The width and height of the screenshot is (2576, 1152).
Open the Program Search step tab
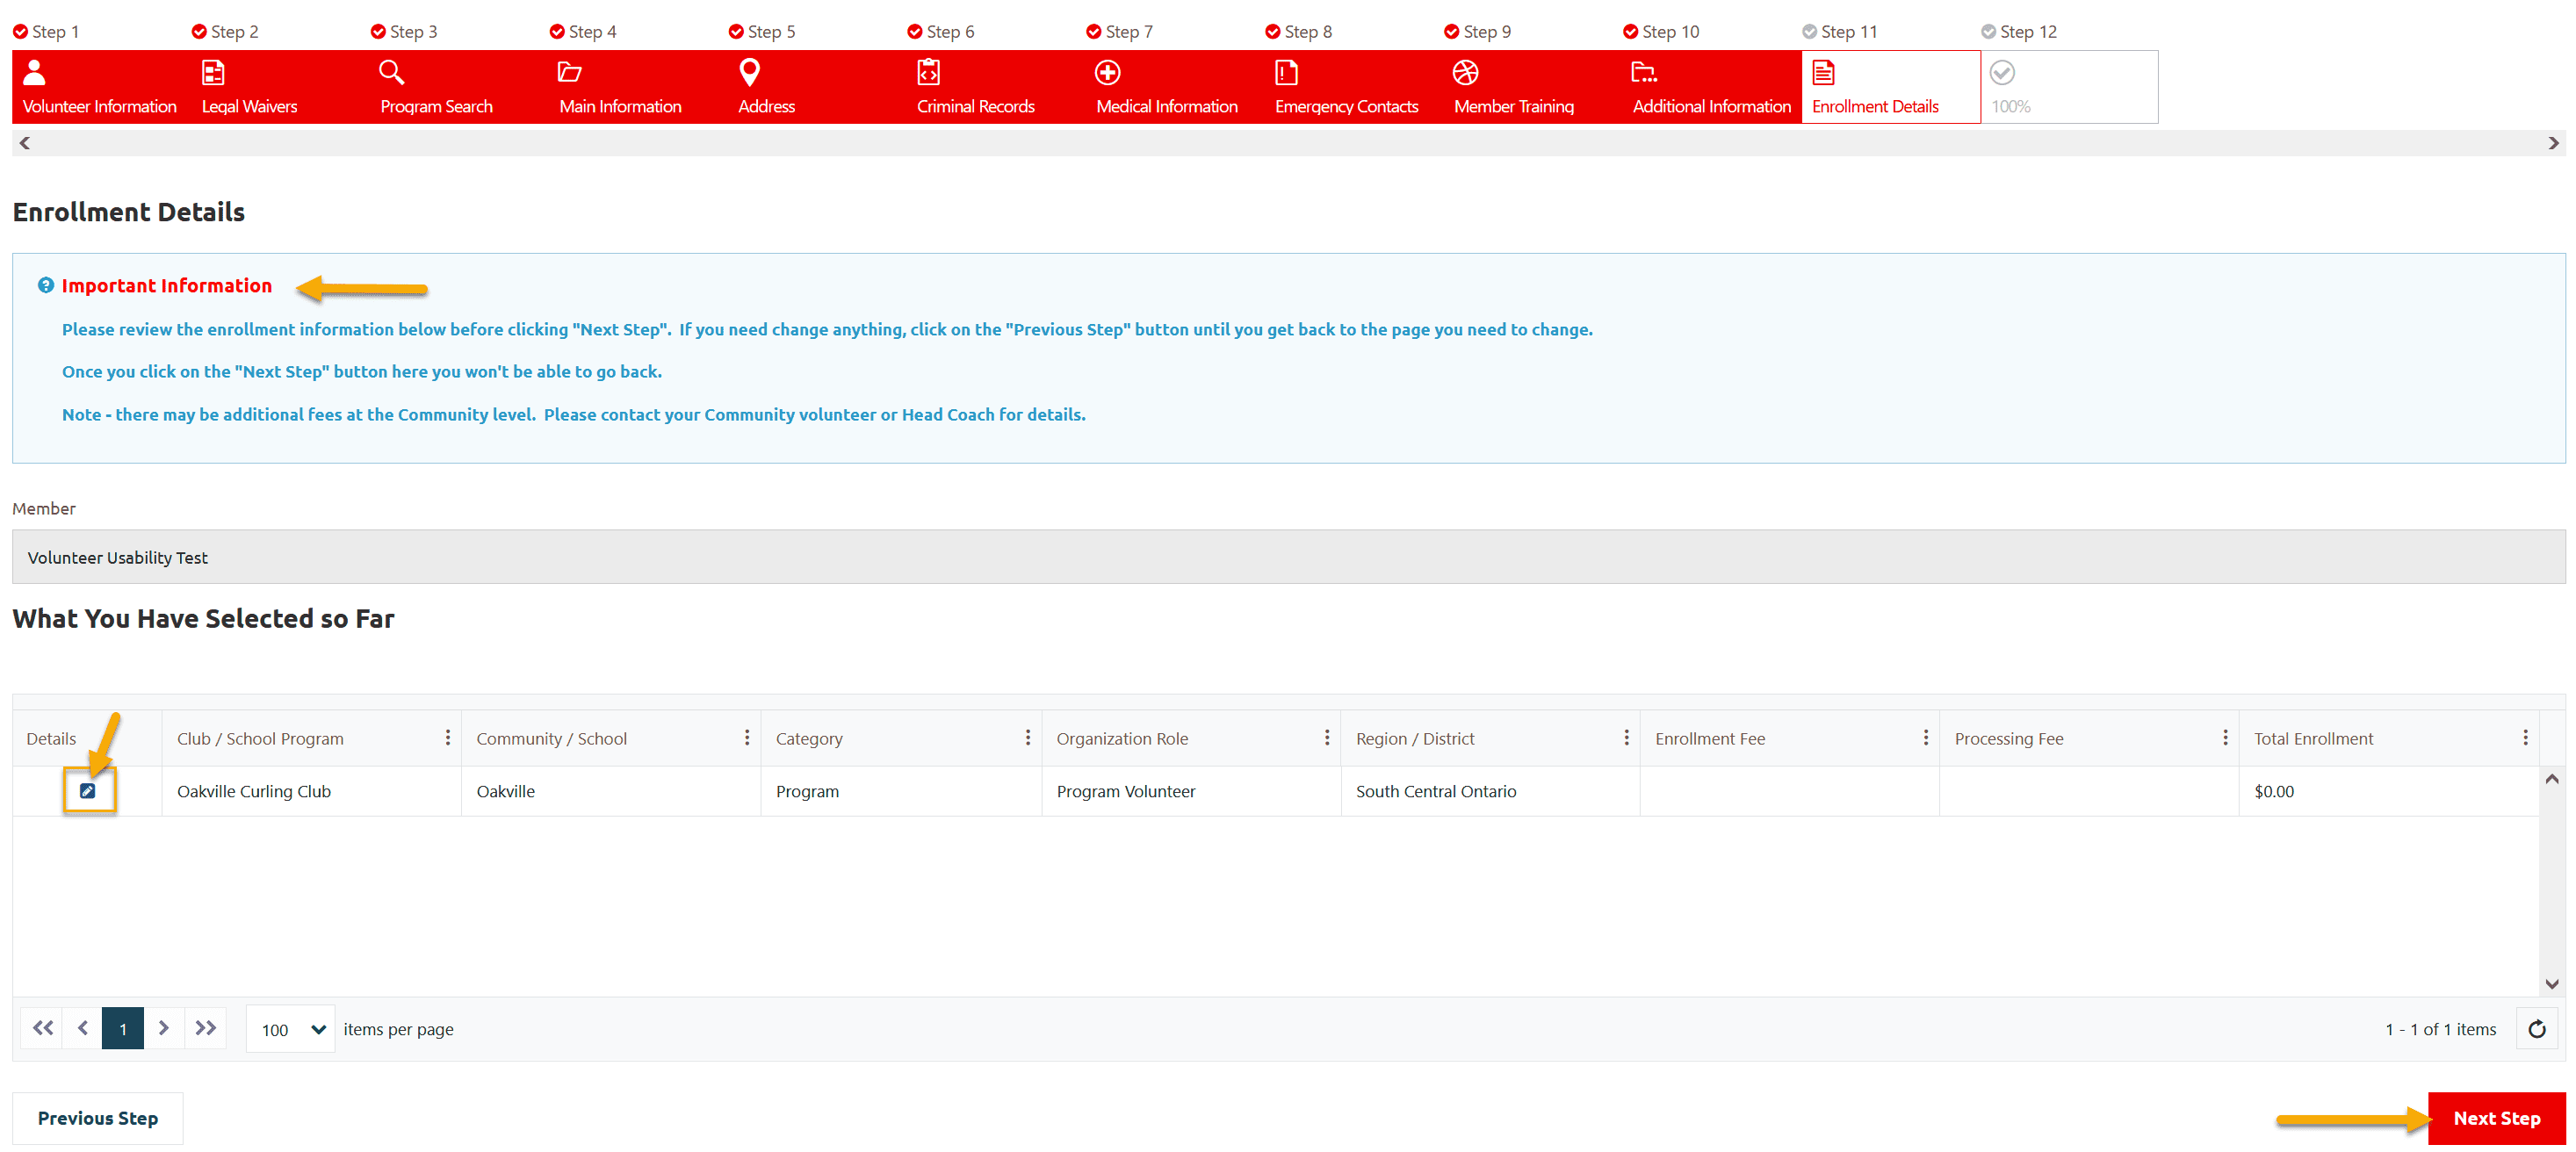pyautogui.click(x=459, y=87)
